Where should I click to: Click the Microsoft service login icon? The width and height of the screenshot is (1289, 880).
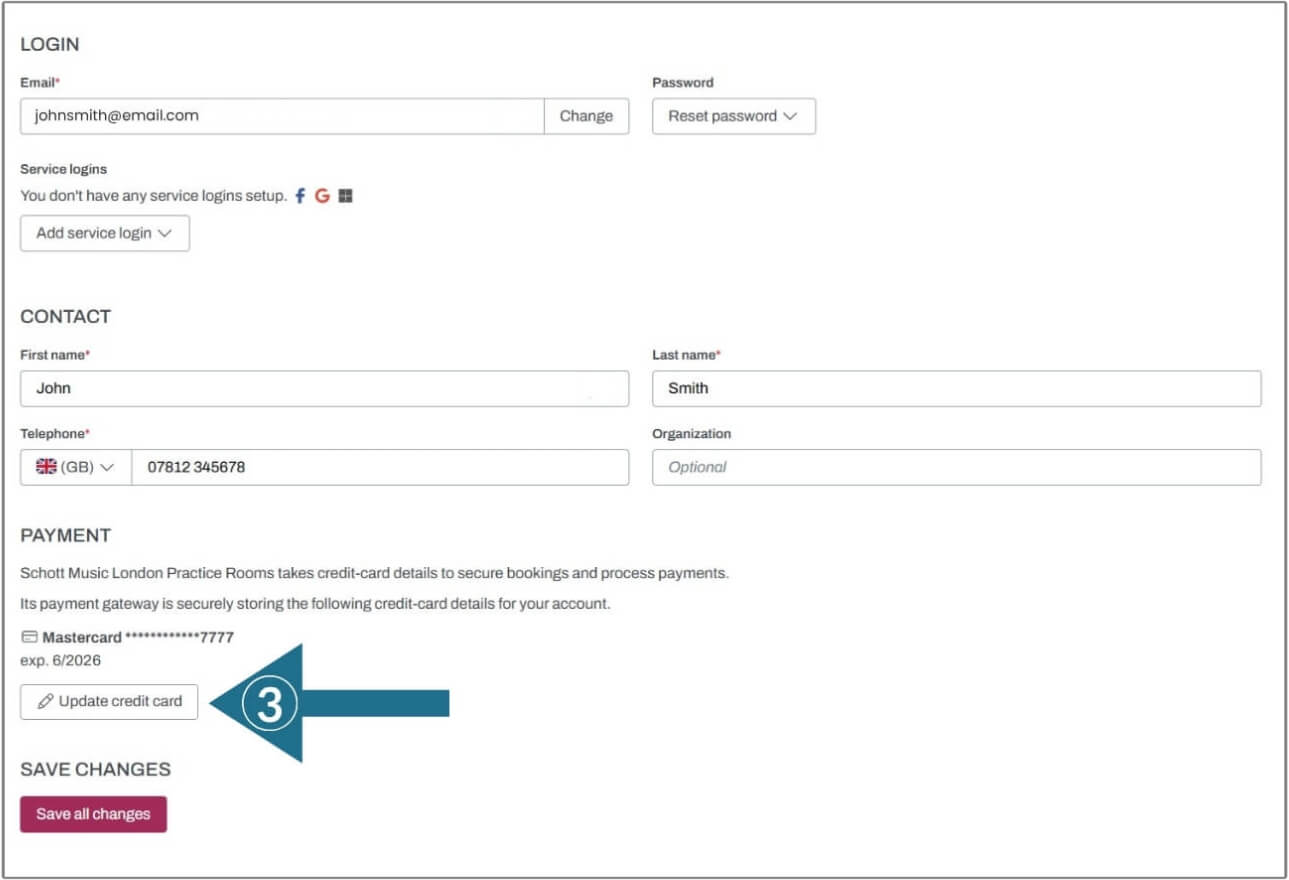point(345,196)
